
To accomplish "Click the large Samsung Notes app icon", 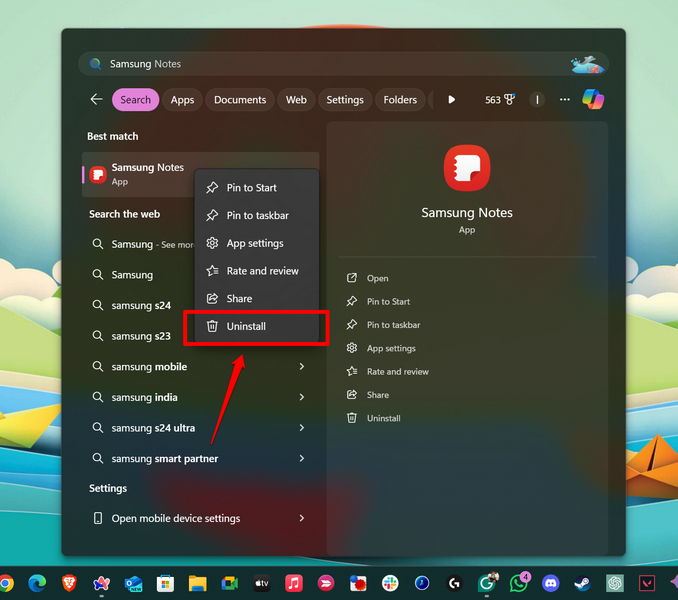I will click(x=467, y=168).
